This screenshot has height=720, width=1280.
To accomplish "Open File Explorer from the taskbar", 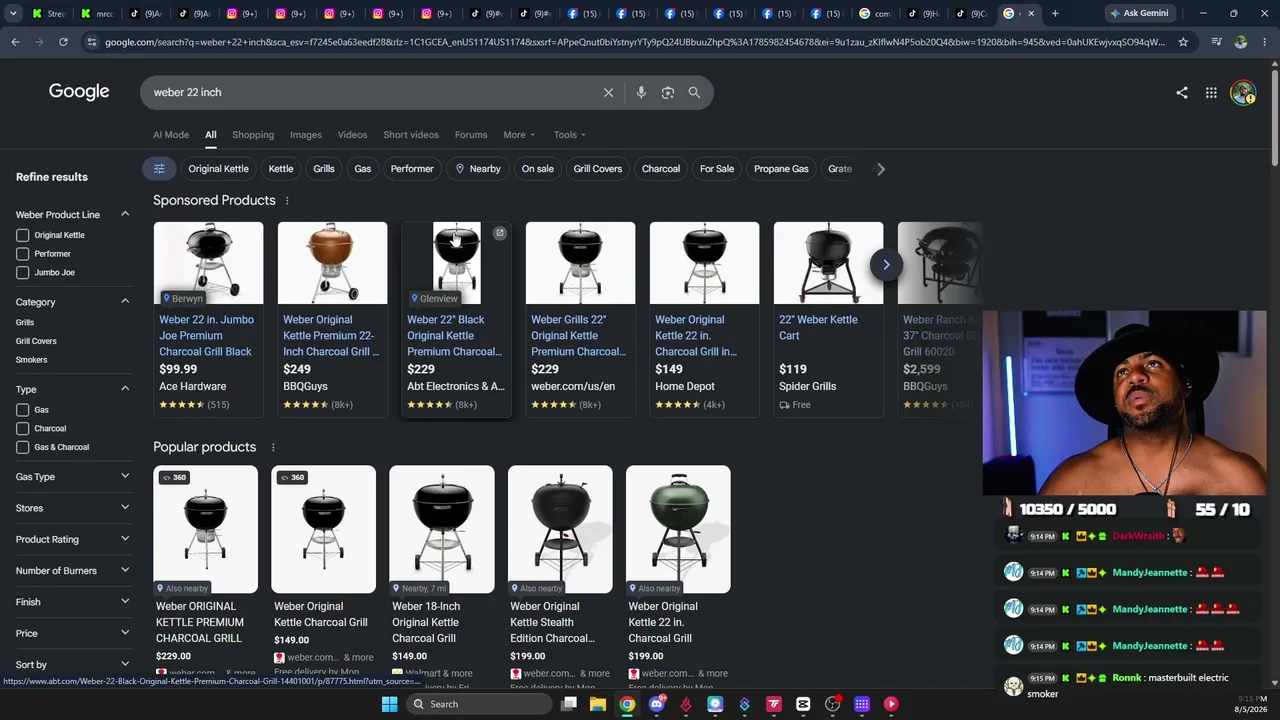I will click(598, 704).
